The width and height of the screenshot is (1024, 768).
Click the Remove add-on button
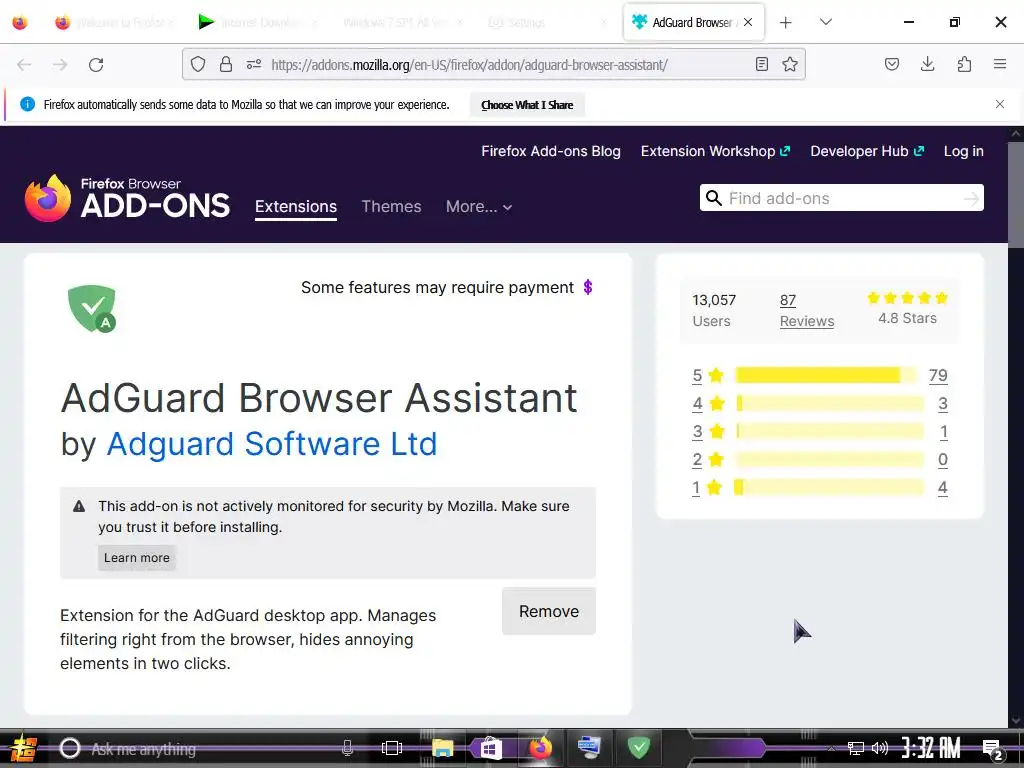[549, 611]
